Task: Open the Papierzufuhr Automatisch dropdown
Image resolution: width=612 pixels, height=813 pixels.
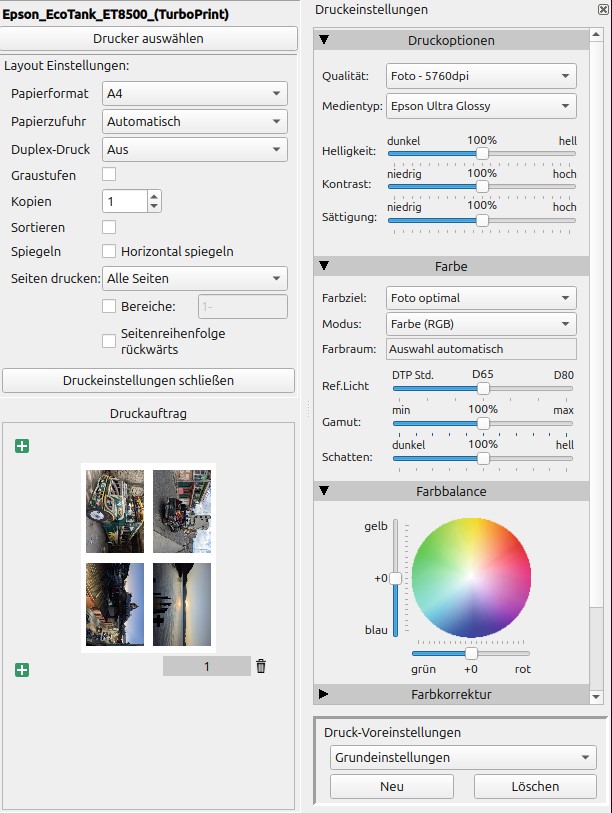Action: 194,121
